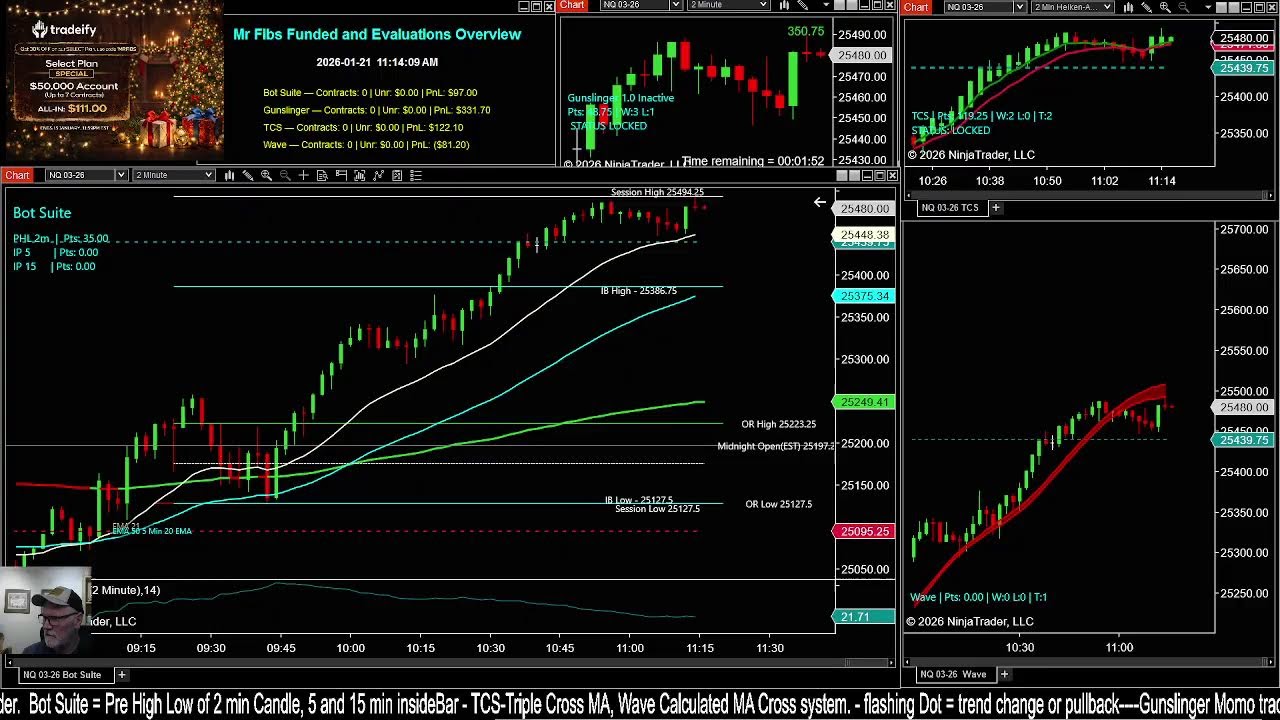
Task: Click chart trader icon in Bot Suite toolbar
Action: point(341,175)
